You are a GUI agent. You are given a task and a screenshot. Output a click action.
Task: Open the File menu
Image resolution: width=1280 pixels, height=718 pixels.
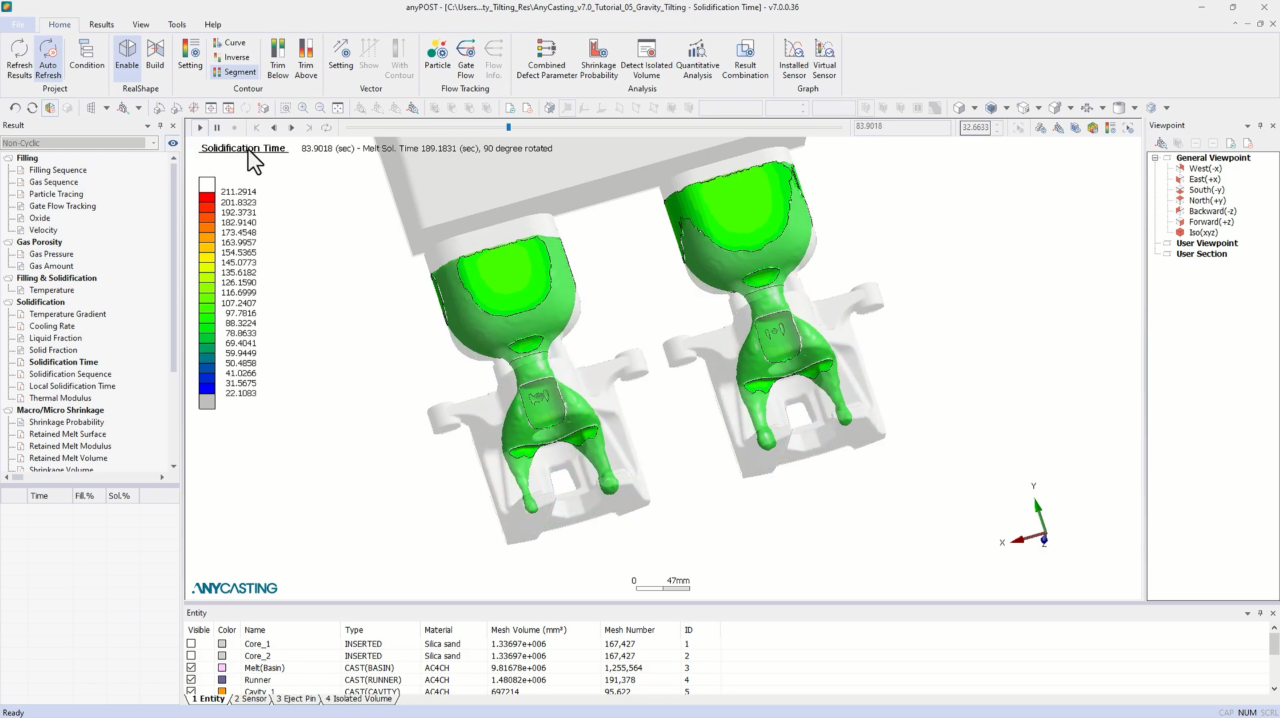pos(17,24)
